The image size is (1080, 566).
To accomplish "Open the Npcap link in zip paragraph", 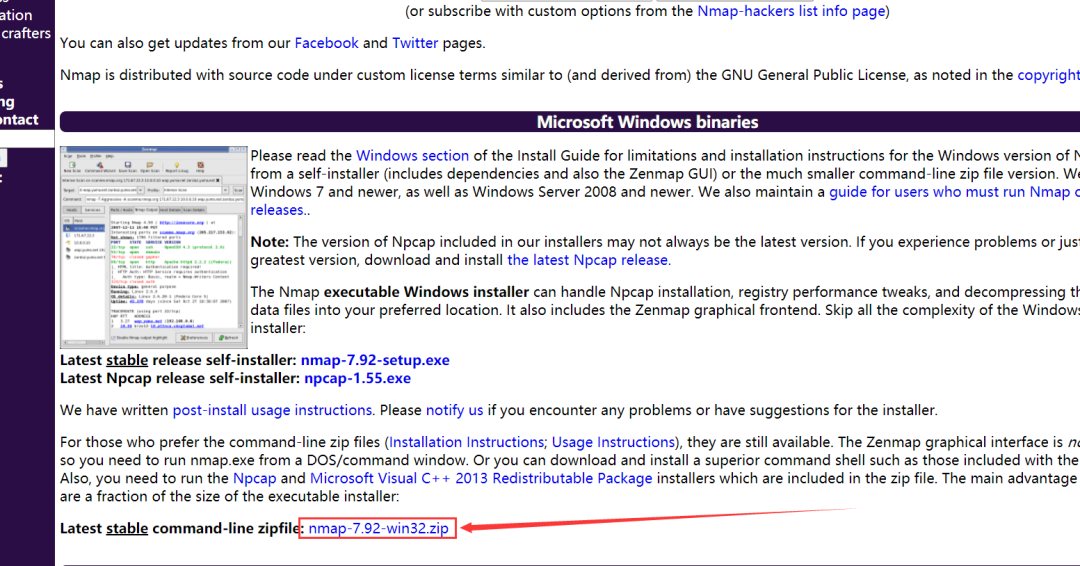I will click(254, 479).
